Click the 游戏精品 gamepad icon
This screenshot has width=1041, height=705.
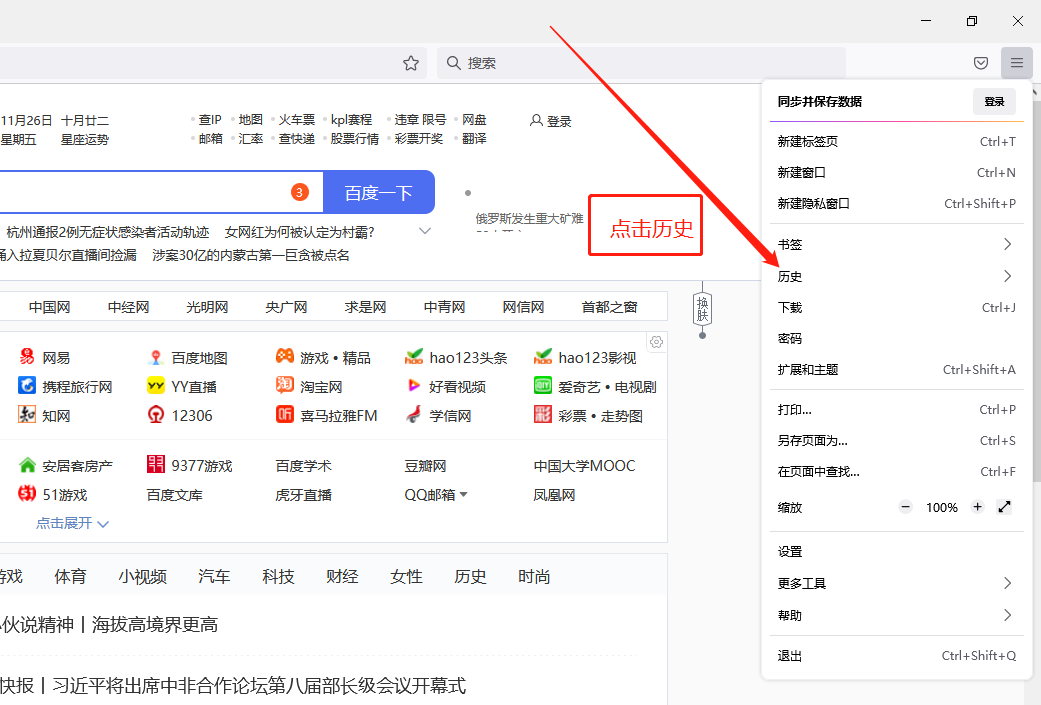tap(285, 356)
